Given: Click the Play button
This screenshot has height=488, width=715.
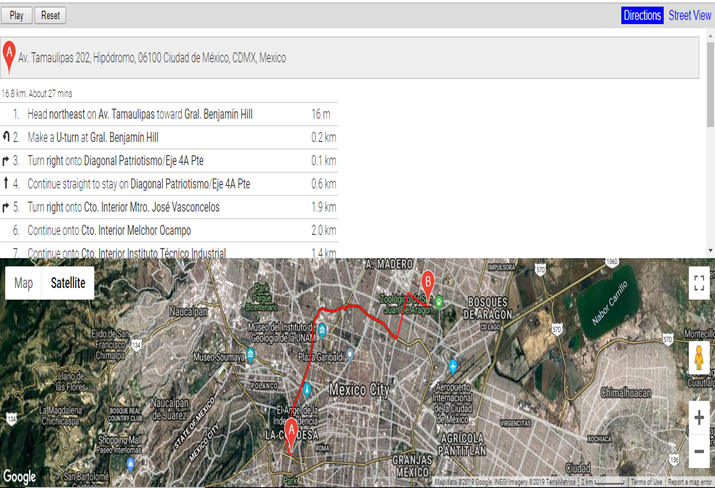Looking at the screenshot, I should click(x=16, y=16).
